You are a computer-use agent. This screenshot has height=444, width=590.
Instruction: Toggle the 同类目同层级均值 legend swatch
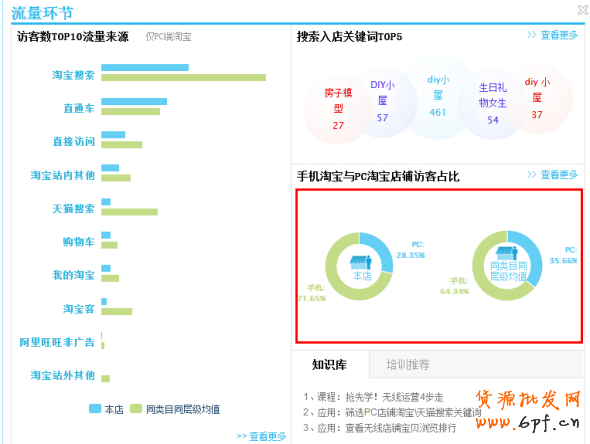[x=136, y=409]
